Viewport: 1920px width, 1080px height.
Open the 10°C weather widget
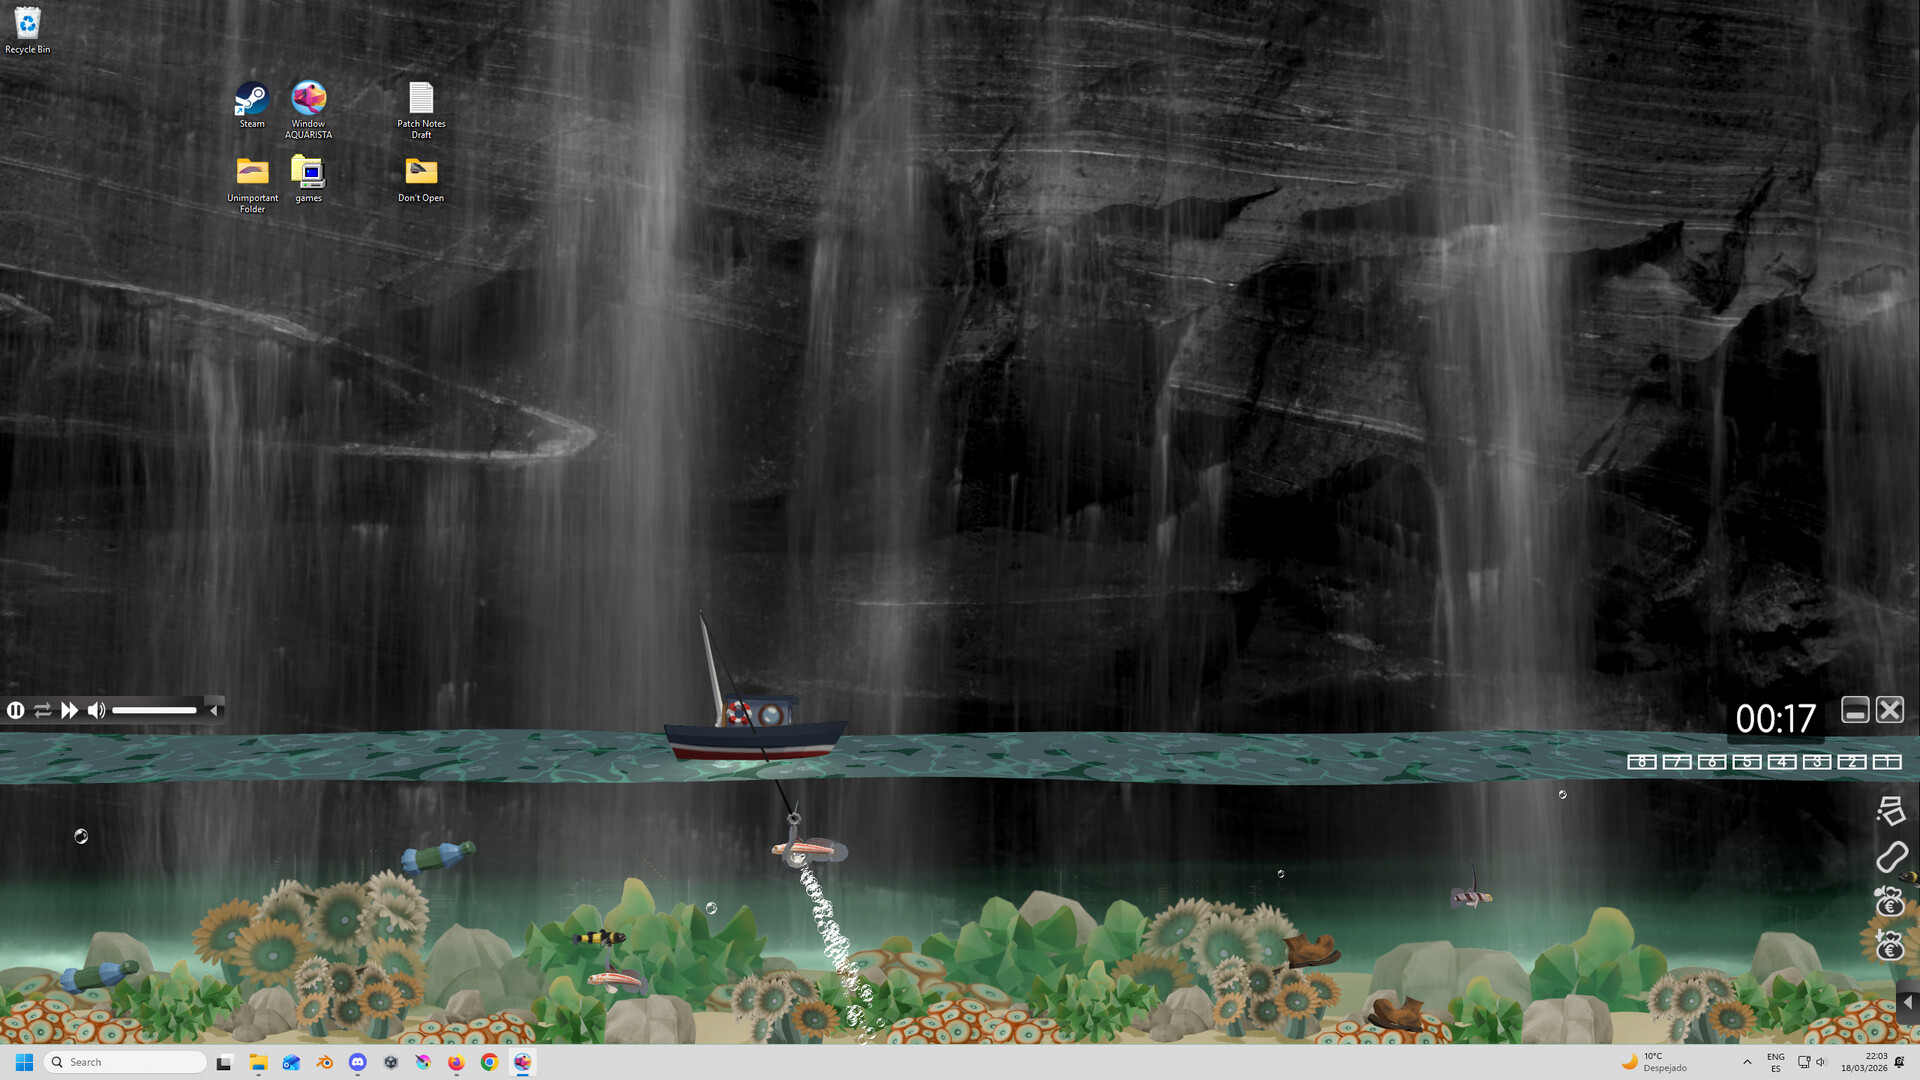coord(1655,1062)
